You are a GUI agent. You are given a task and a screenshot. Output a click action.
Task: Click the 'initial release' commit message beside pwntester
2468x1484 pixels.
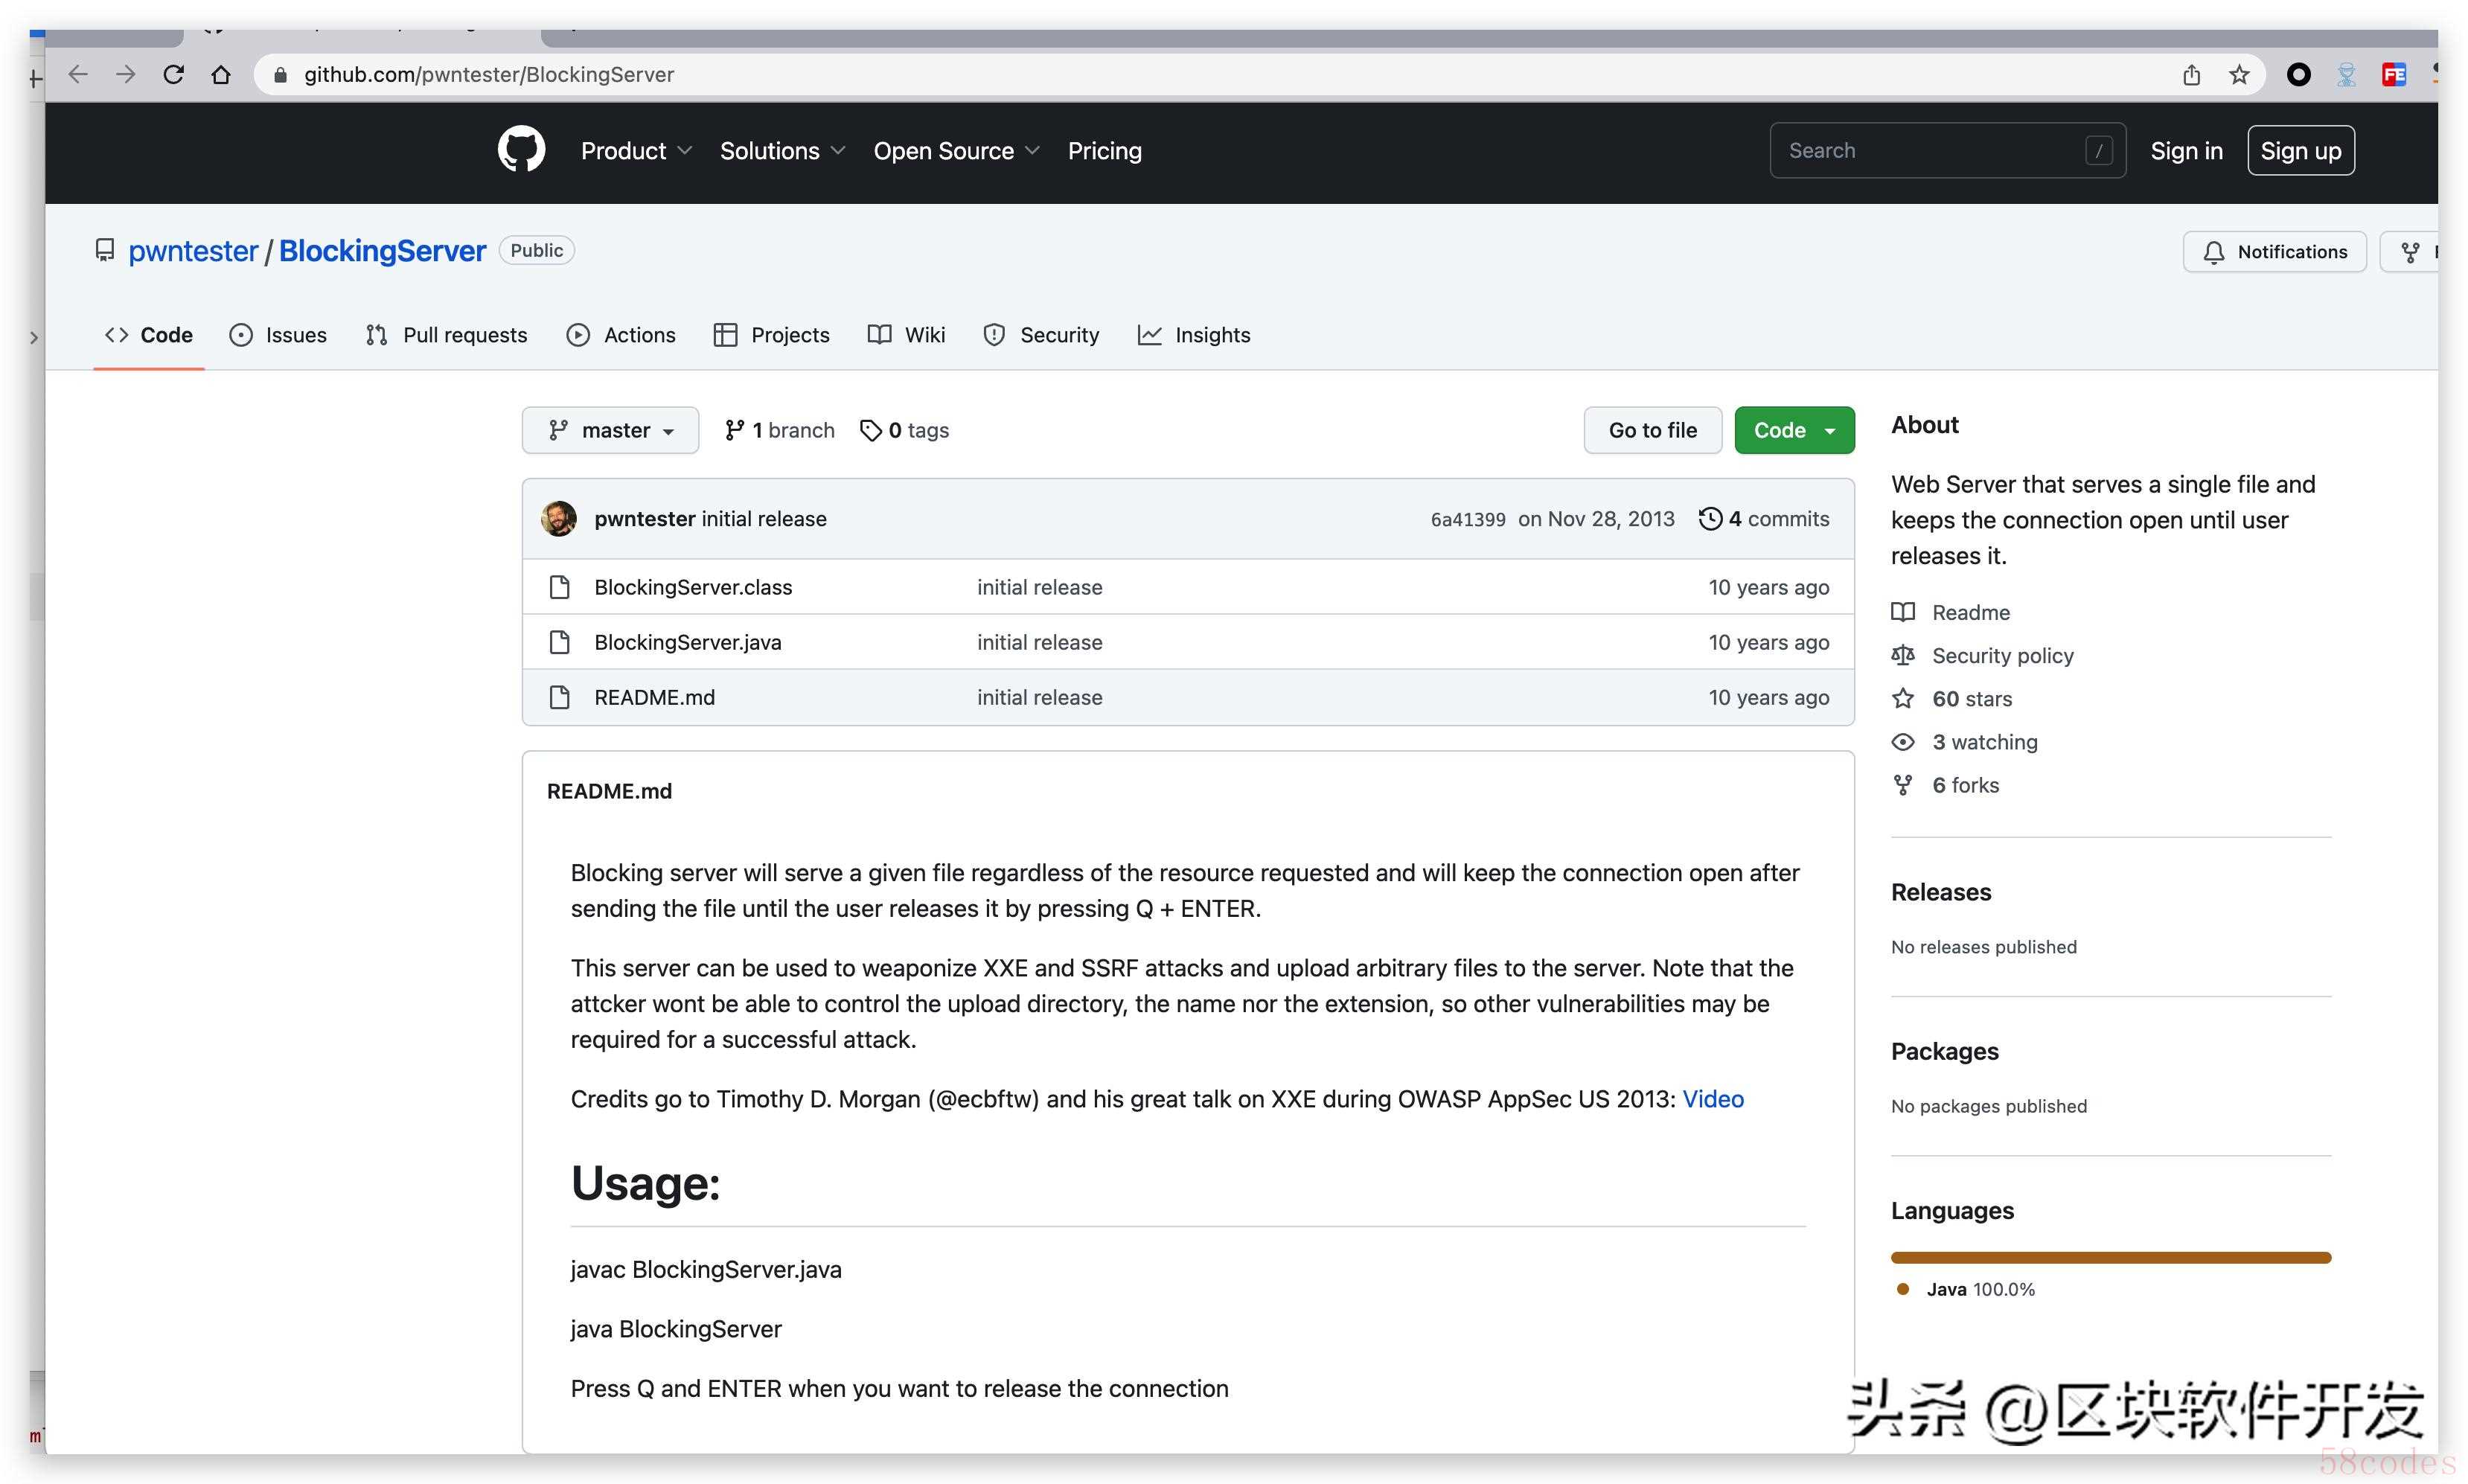764,519
